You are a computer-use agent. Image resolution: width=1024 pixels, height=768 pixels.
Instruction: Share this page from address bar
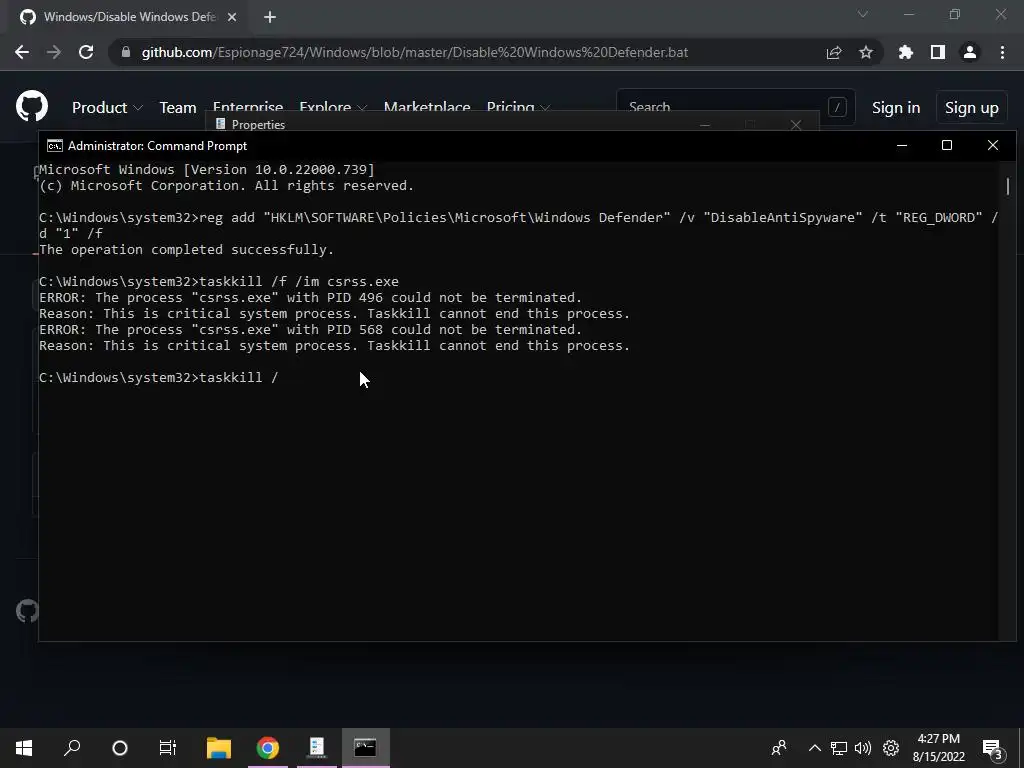tap(834, 52)
